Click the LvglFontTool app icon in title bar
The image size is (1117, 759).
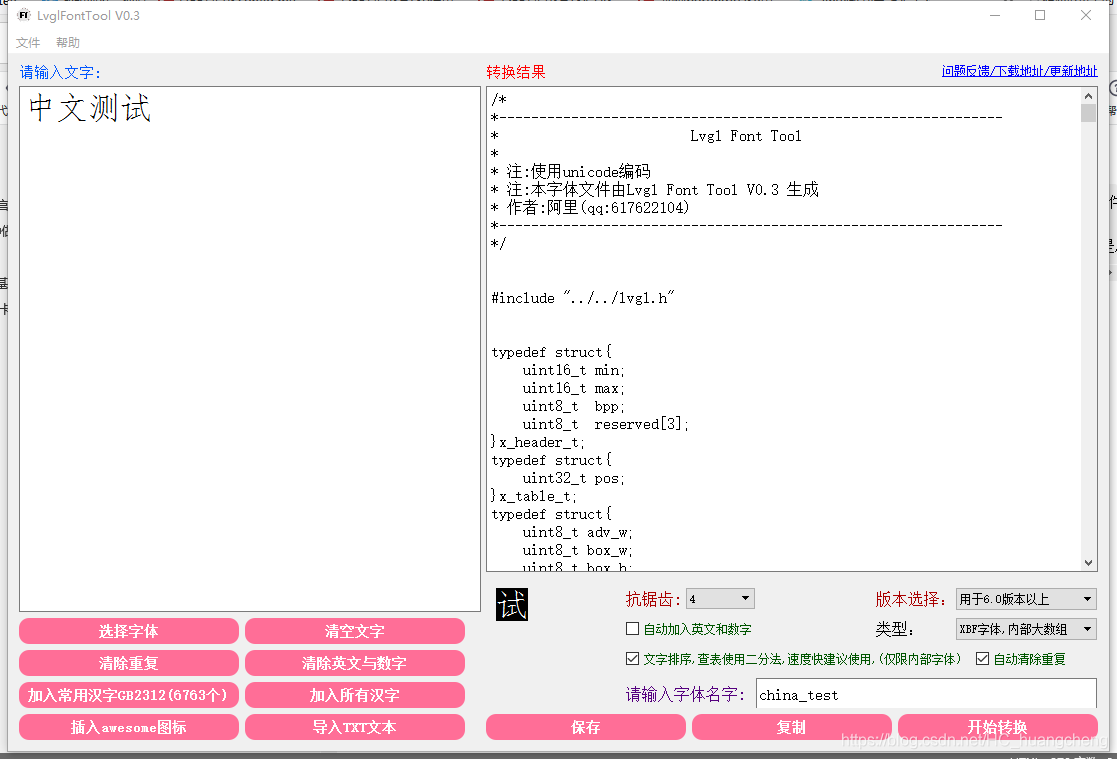click(x=24, y=15)
